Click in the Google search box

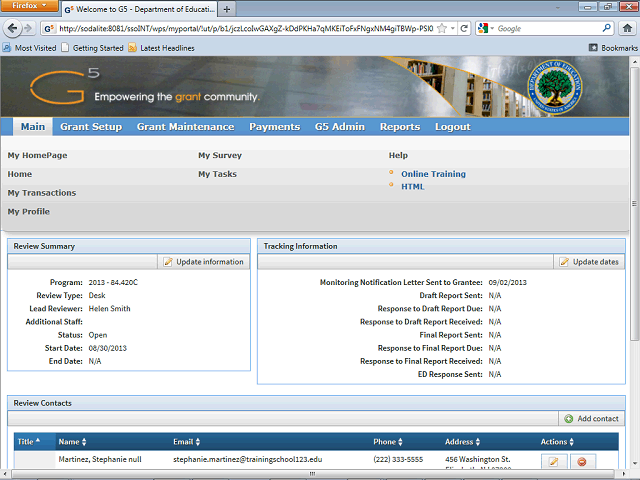pyautogui.click(x=548, y=28)
